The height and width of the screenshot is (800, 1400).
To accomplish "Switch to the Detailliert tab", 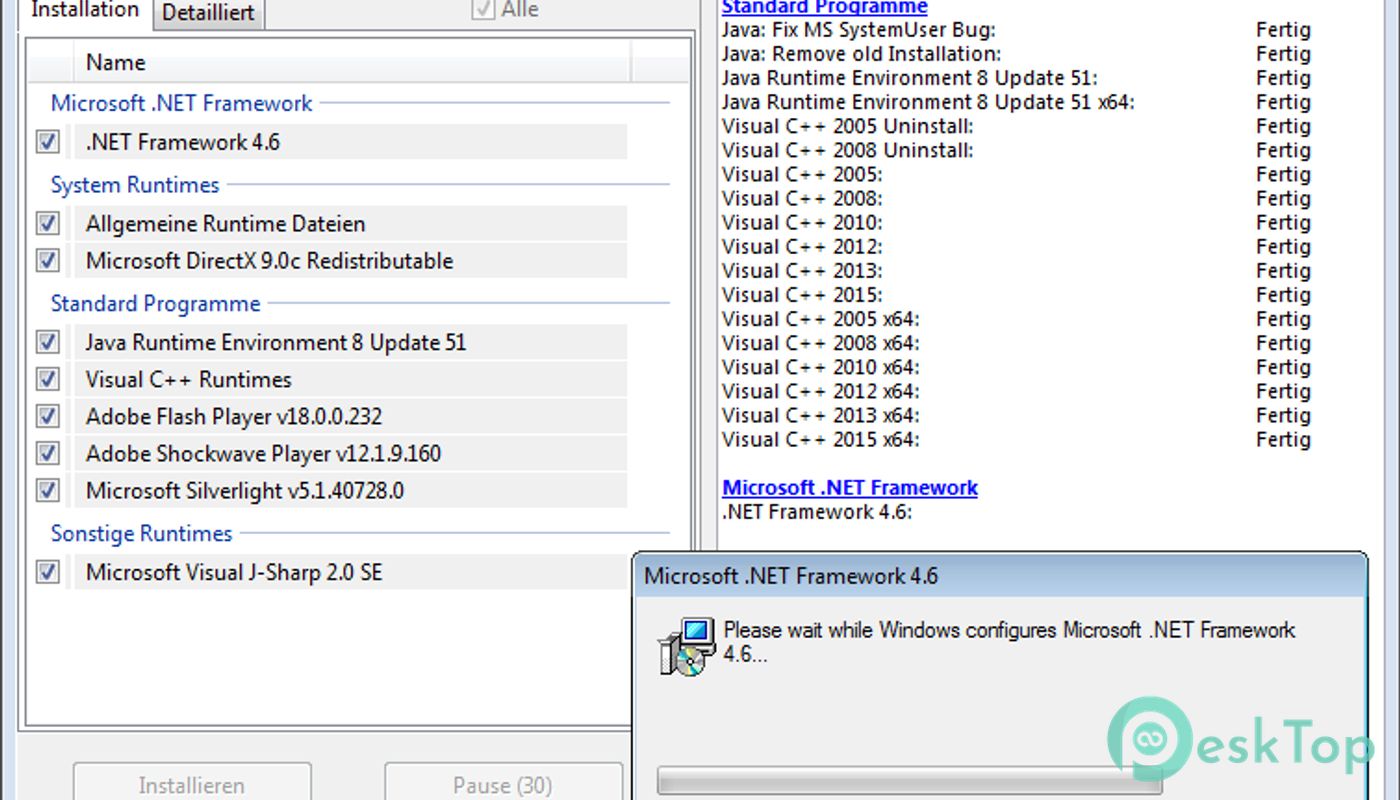I will [x=208, y=14].
